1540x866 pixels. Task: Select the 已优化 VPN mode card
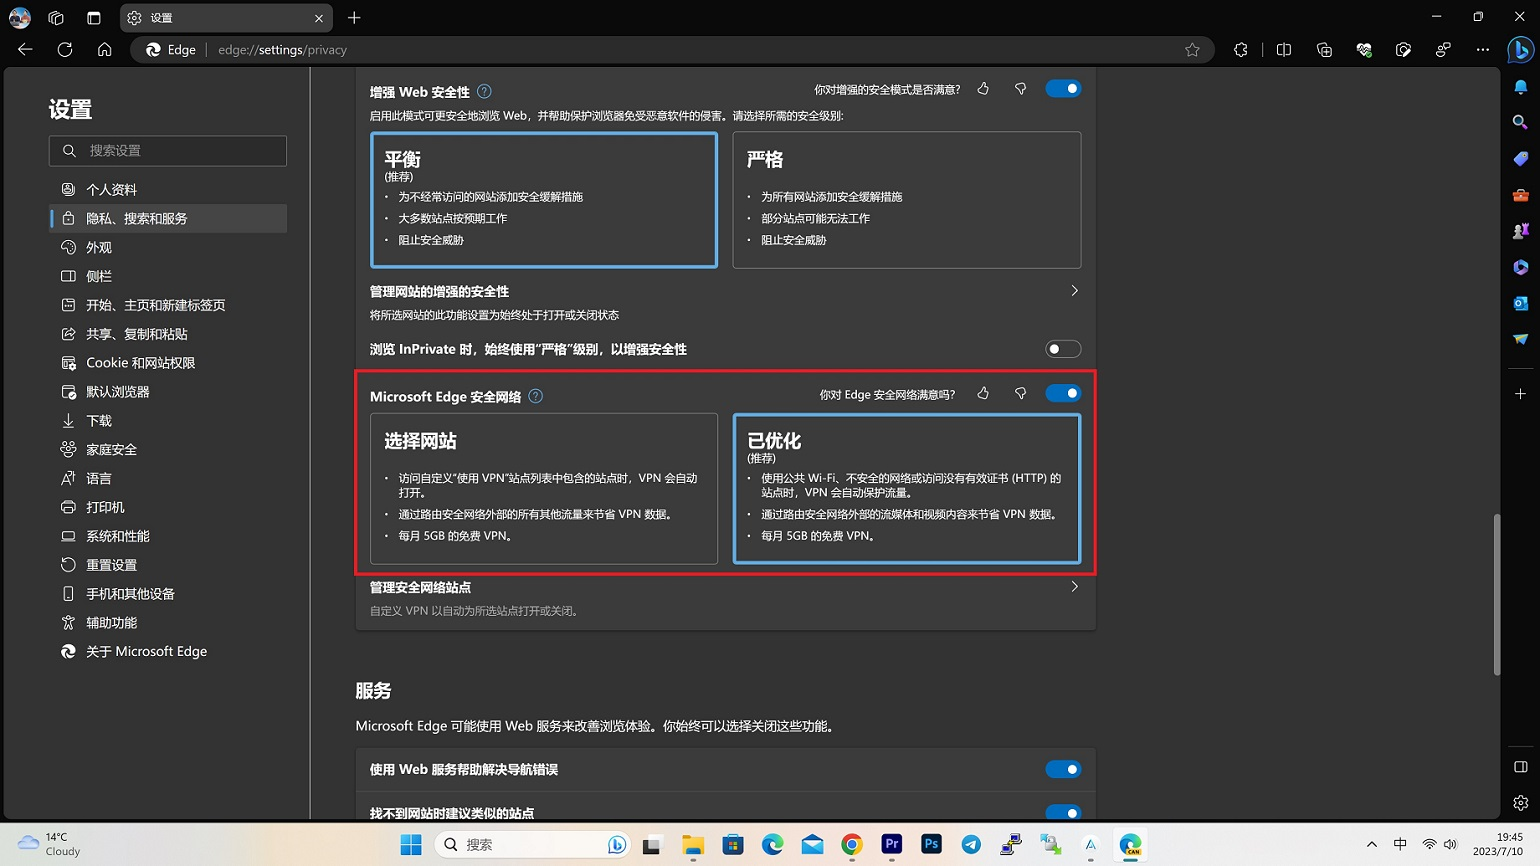[x=907, y=489]
